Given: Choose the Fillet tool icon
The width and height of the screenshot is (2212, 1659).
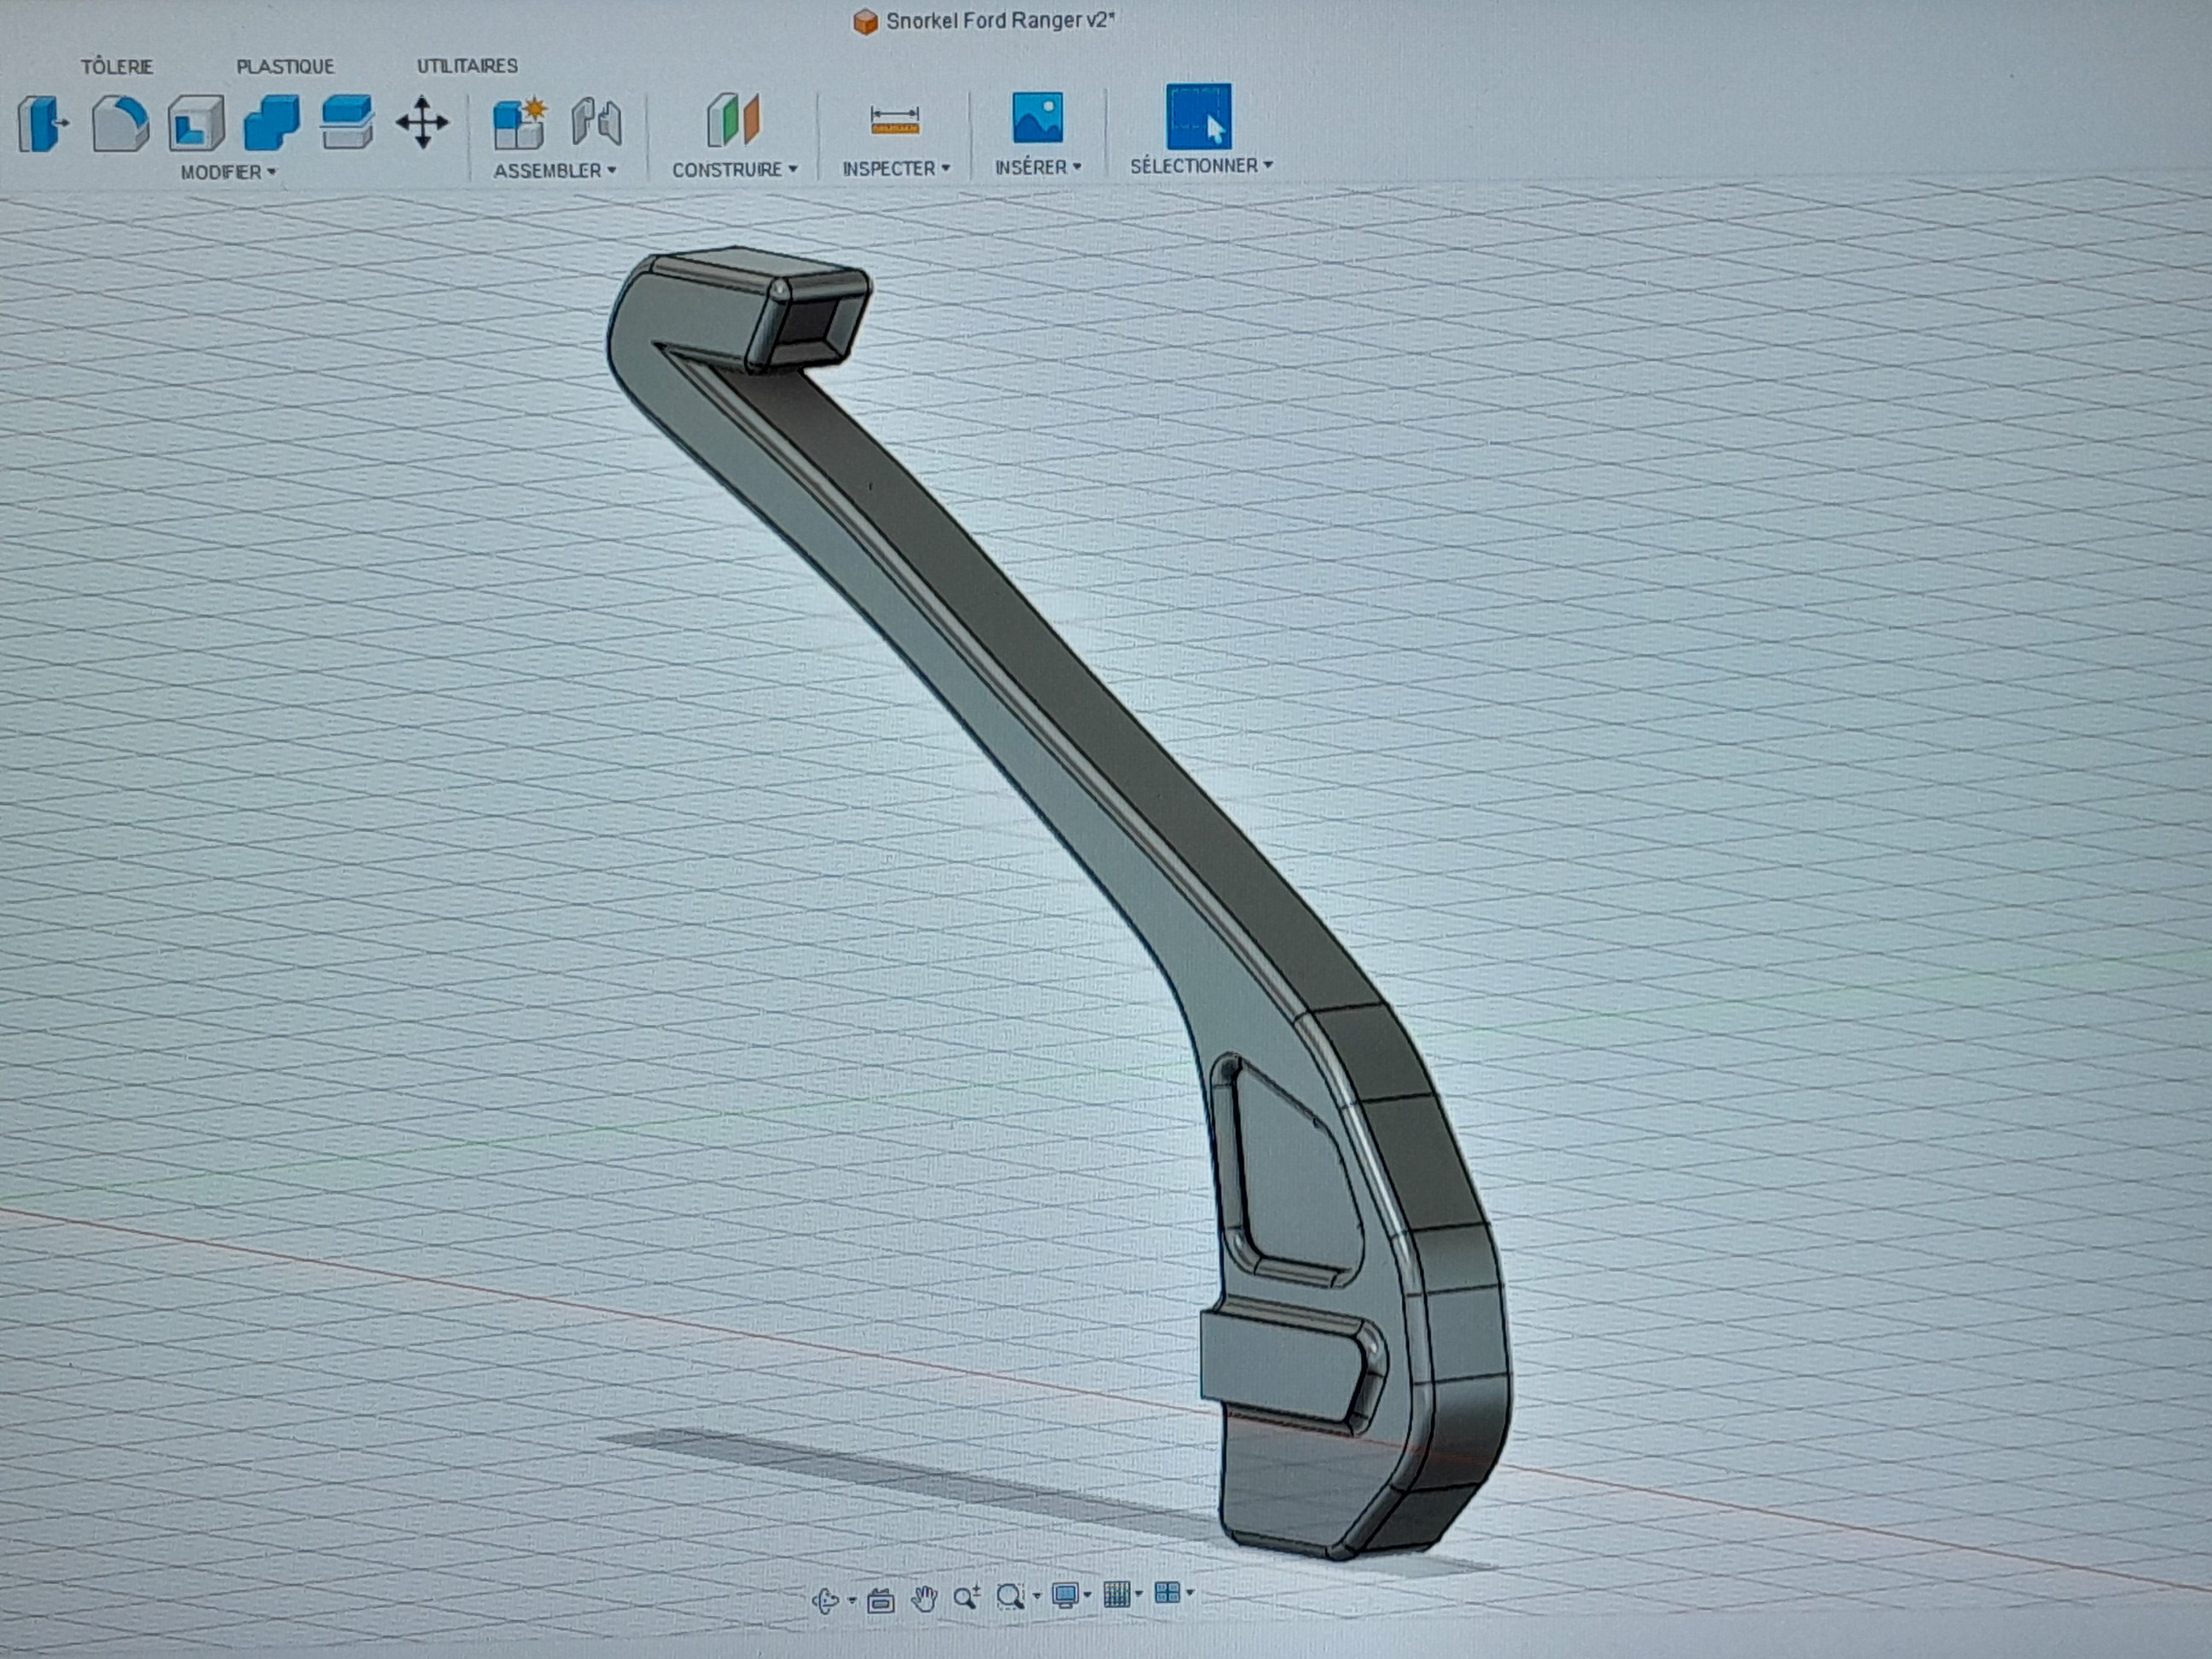Looking at the screenshot, I should (121, 124).
